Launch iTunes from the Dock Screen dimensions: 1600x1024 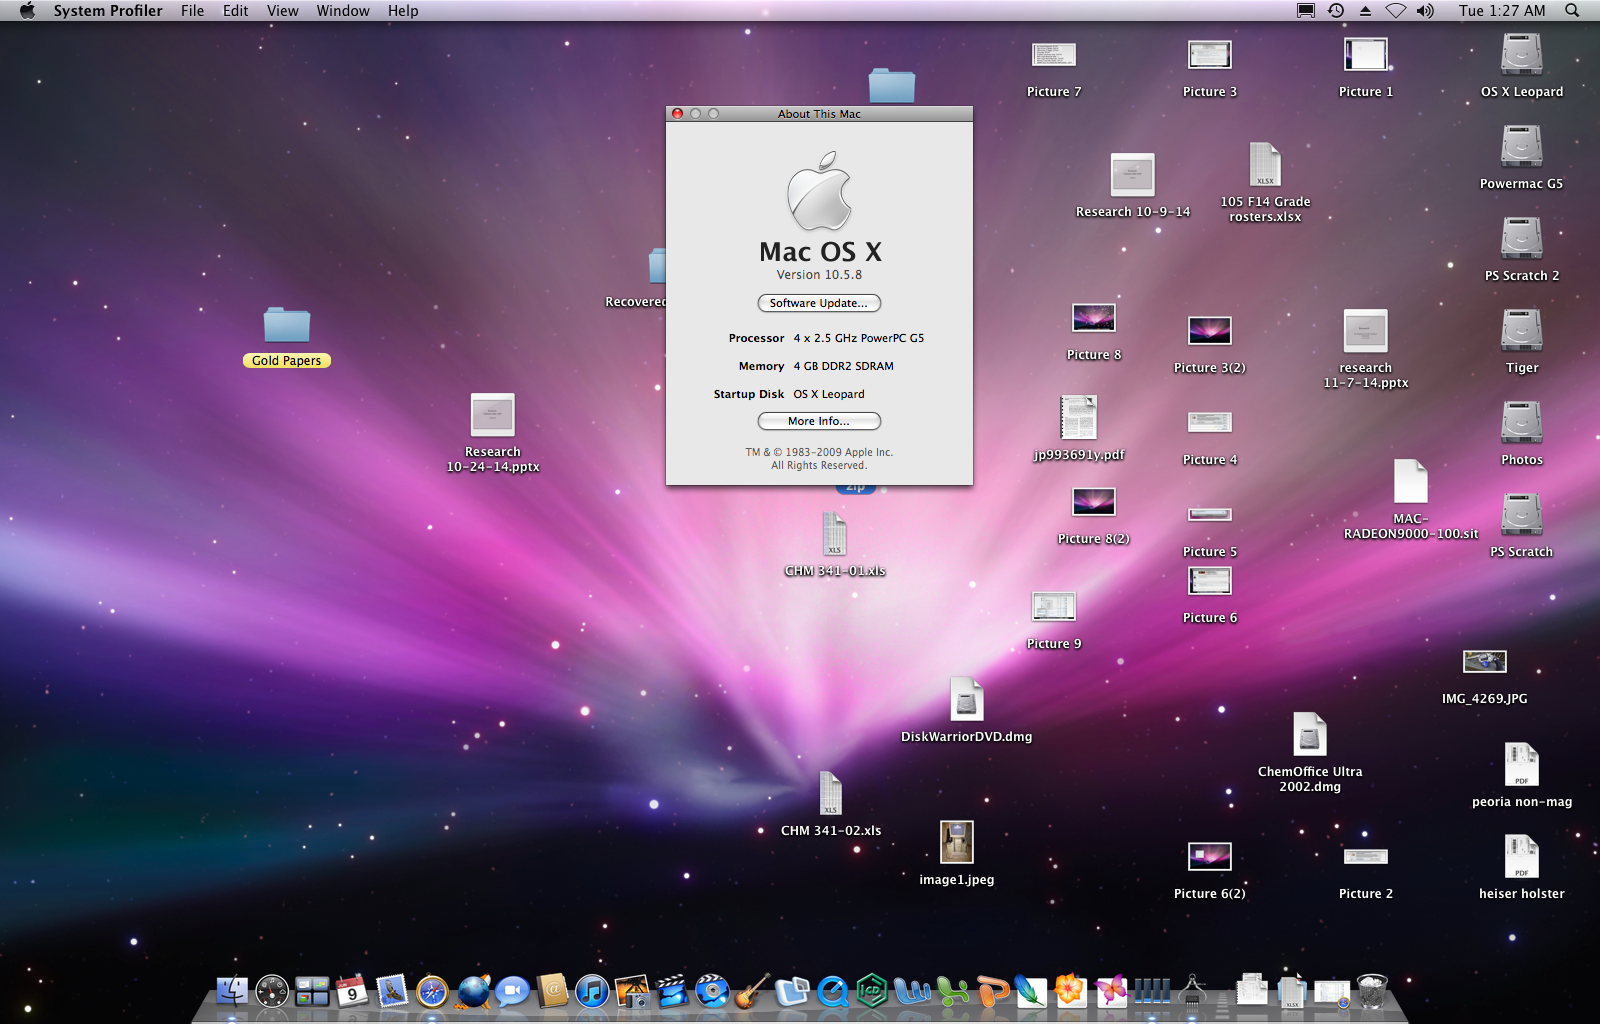click(x=592, y=991)
